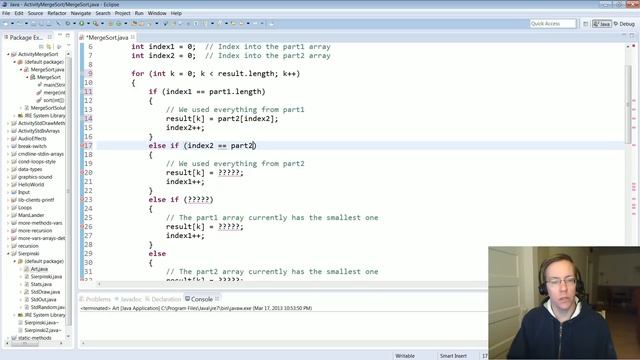640x360 pixels.
Task: Click Collapse All icon in Package Explorer
Action: tap(41, 47)
